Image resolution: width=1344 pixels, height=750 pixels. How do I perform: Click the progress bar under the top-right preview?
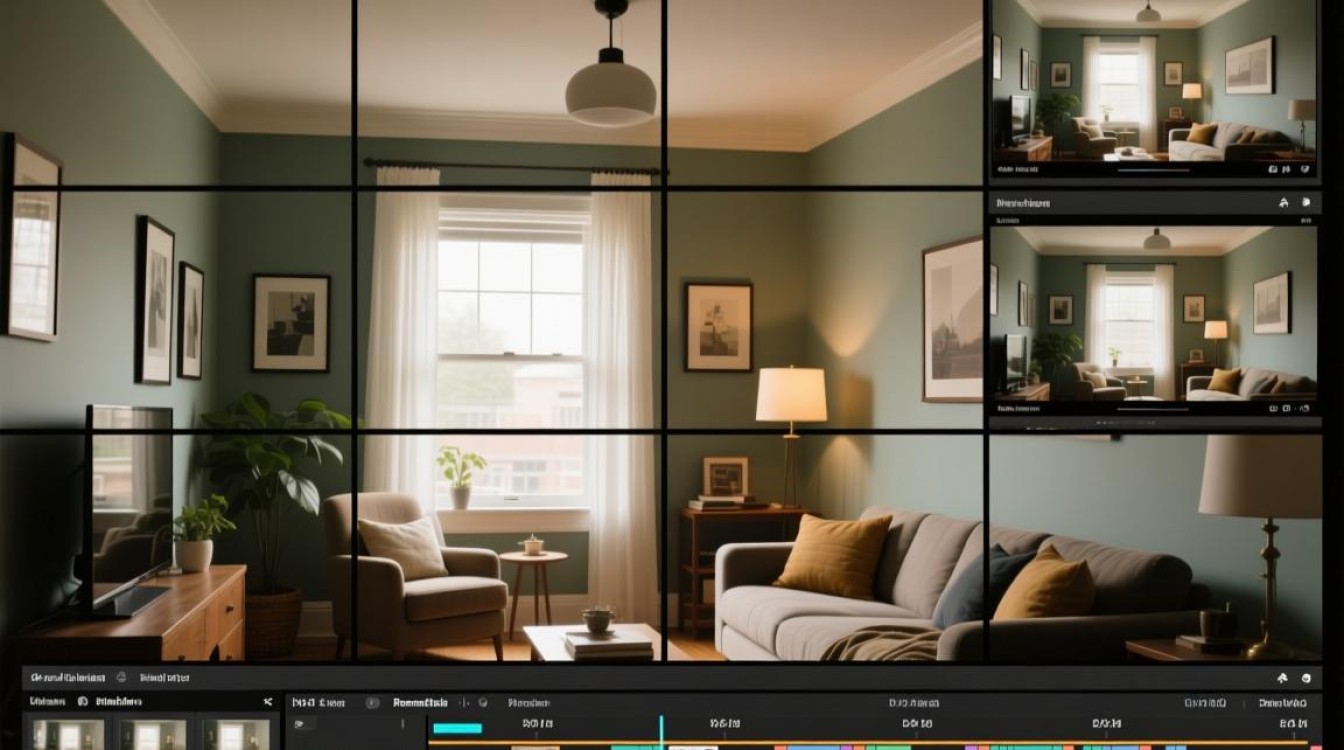[1153, 170]
